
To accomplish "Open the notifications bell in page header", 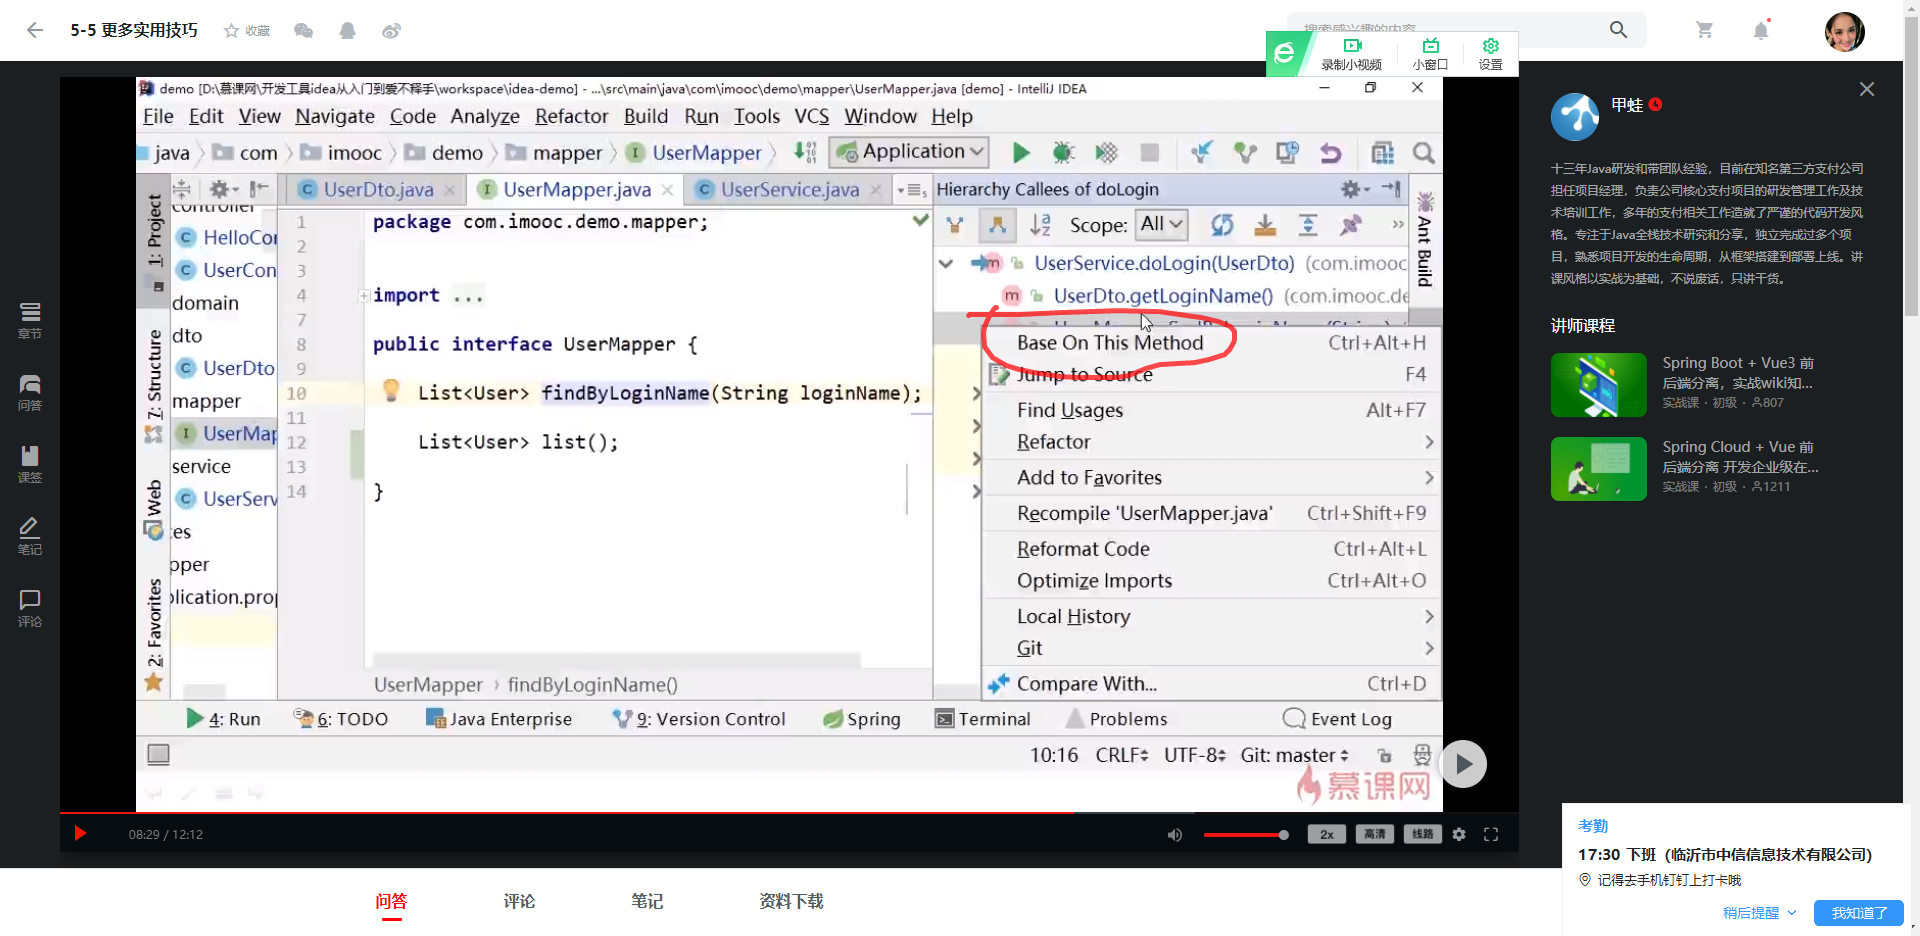I will coord(1761,31).
